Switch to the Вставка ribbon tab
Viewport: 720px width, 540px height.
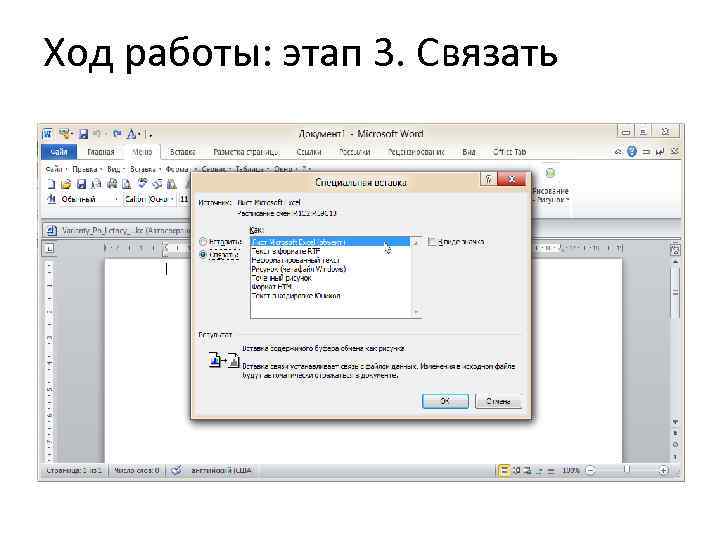point(183,152)
